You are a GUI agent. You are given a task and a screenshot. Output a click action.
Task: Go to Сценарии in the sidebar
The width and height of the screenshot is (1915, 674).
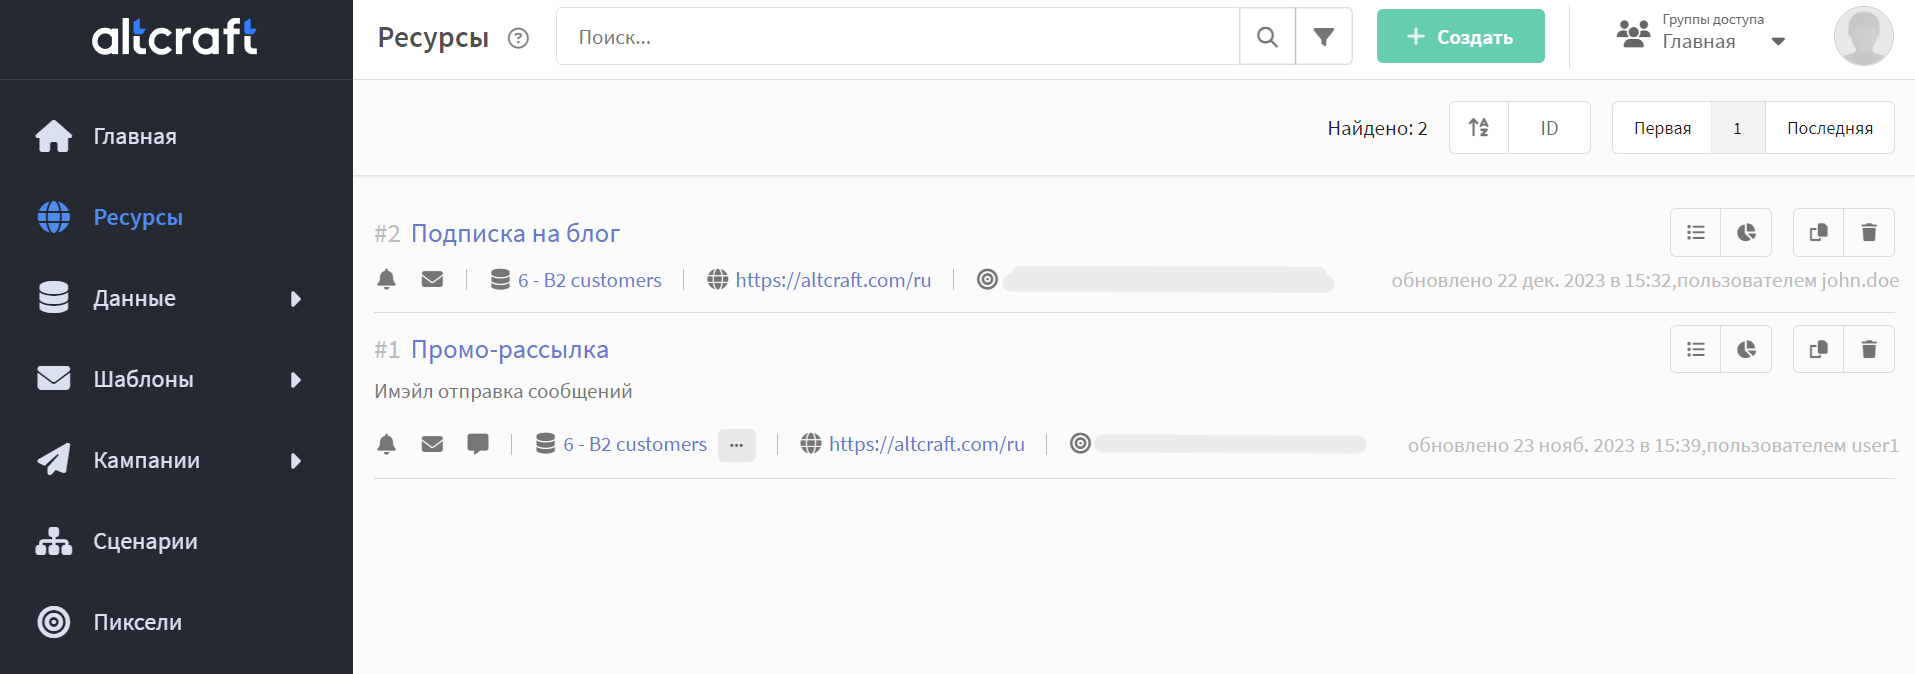point(145,541)
